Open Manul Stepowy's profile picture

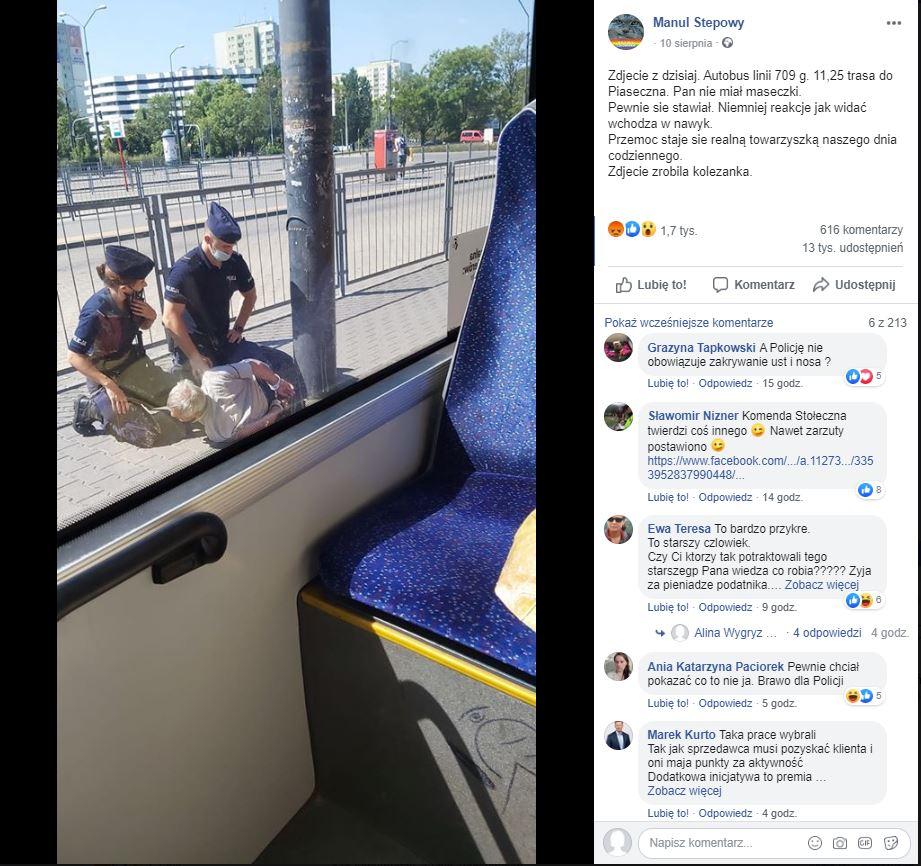click(626, 32)
